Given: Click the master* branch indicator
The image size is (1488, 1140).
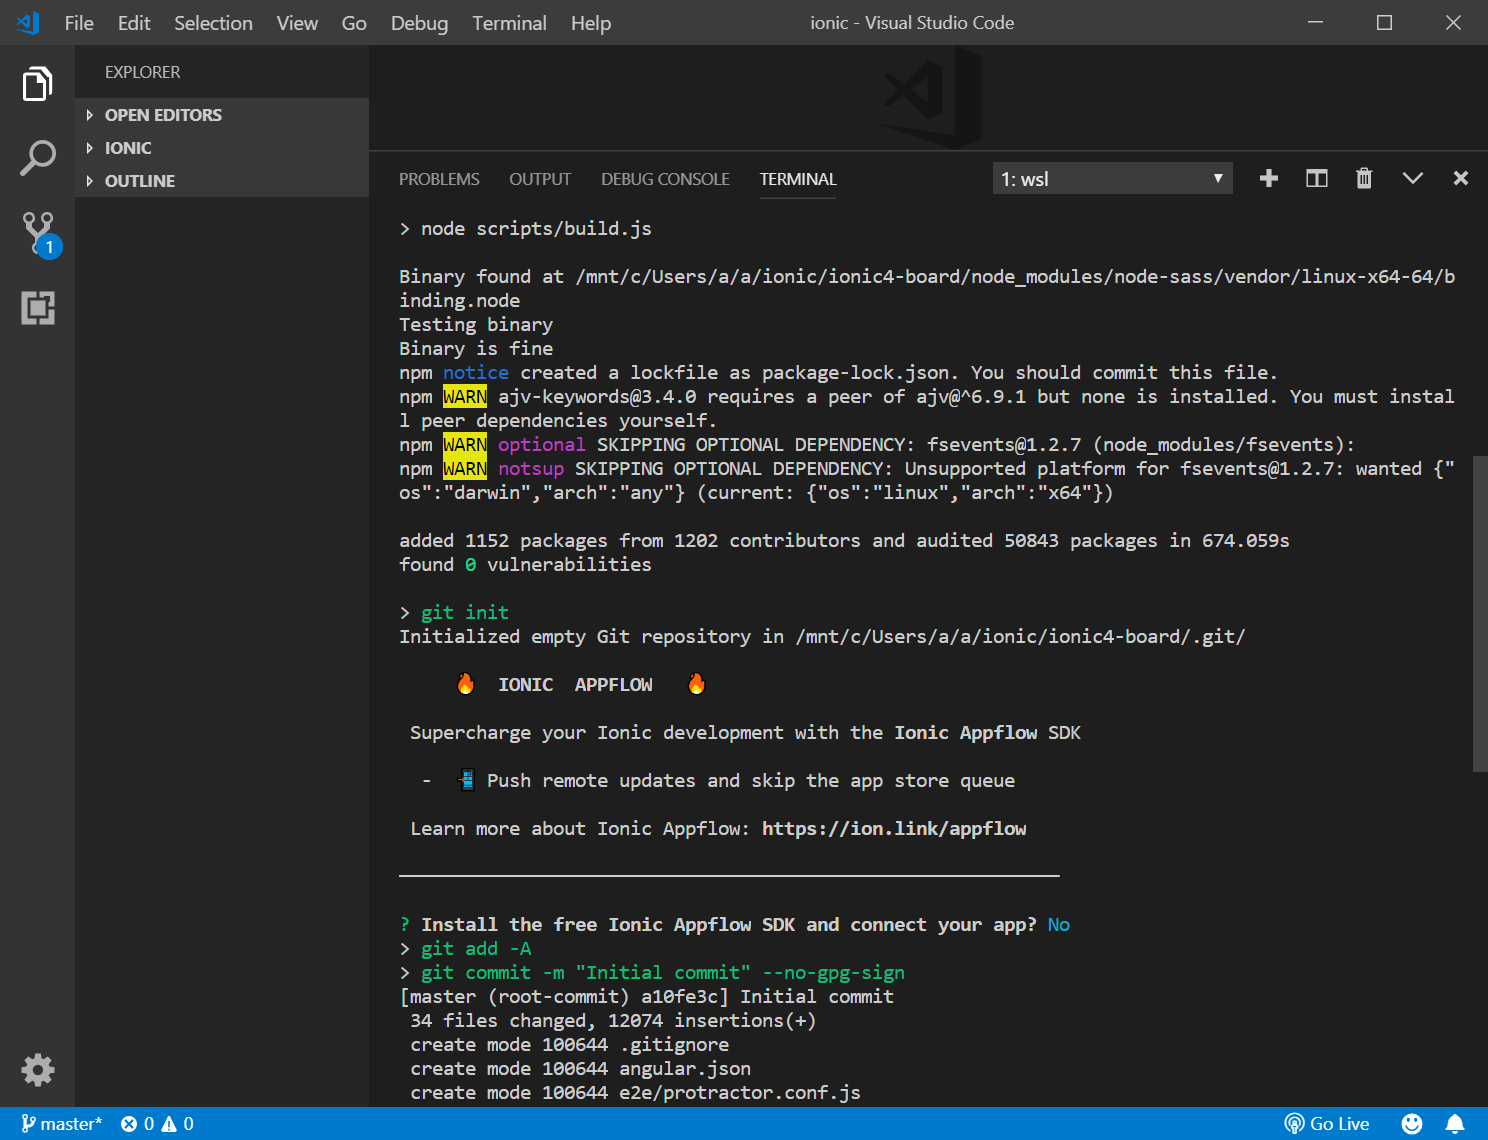Looking at the screenshot, I should coord(62,1124).
